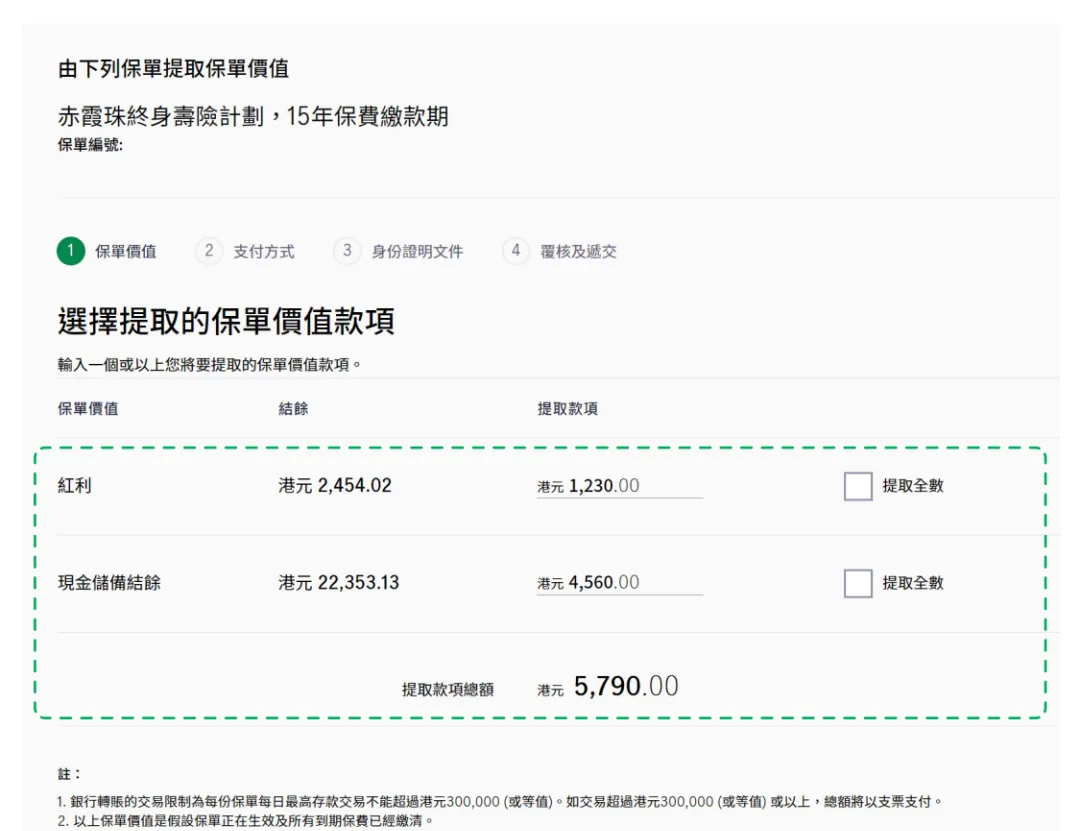Click the 保單編號: label
Viewport: 1080px width, 831px height.
tap(90, 145)
